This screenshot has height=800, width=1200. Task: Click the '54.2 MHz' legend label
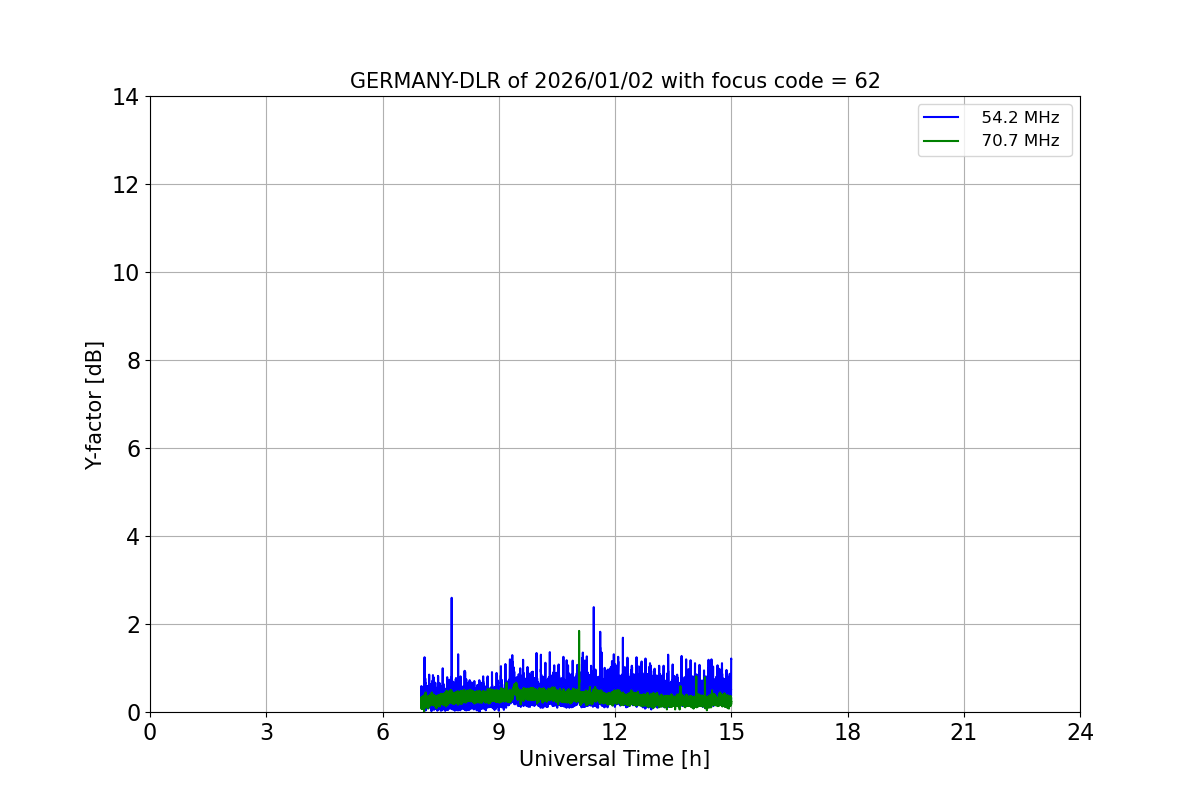point(1020,118)
